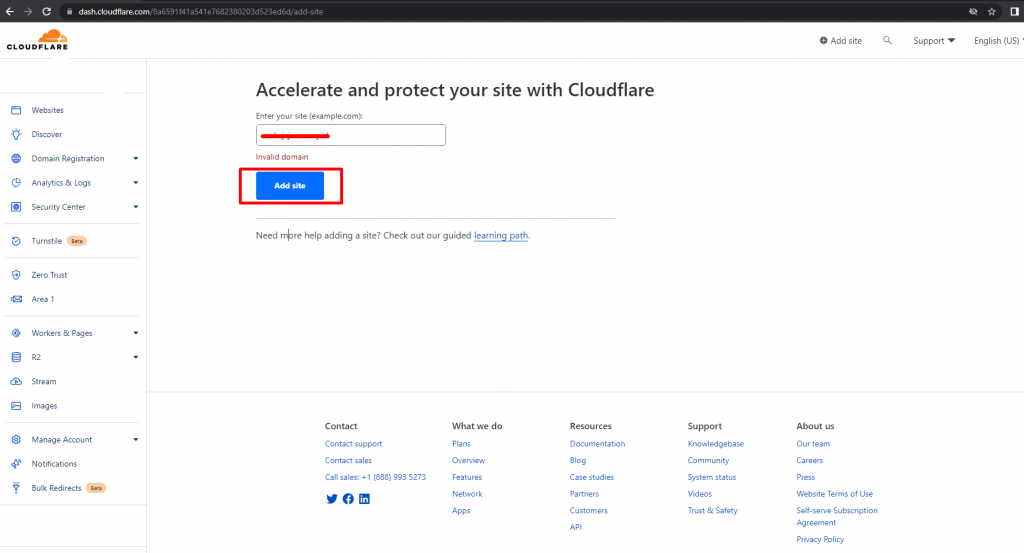Expand Workers & Pages submenu

135,333
